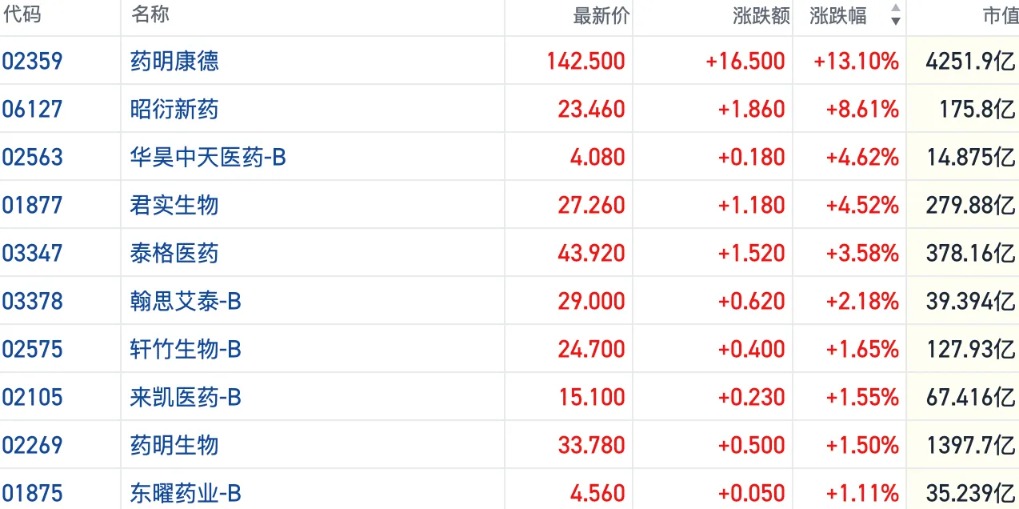
Task: Click stock code 03347
Action: (x=33, y=253)
